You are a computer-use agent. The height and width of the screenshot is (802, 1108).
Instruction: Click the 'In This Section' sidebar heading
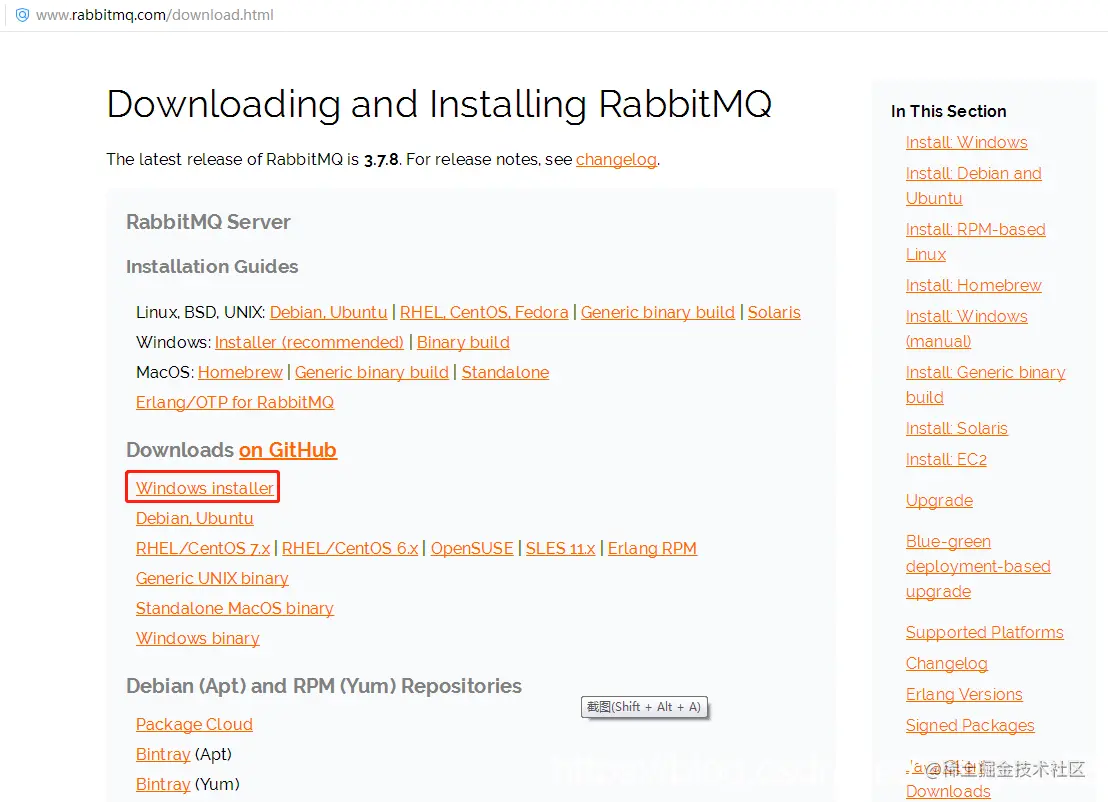click(948, 111)
